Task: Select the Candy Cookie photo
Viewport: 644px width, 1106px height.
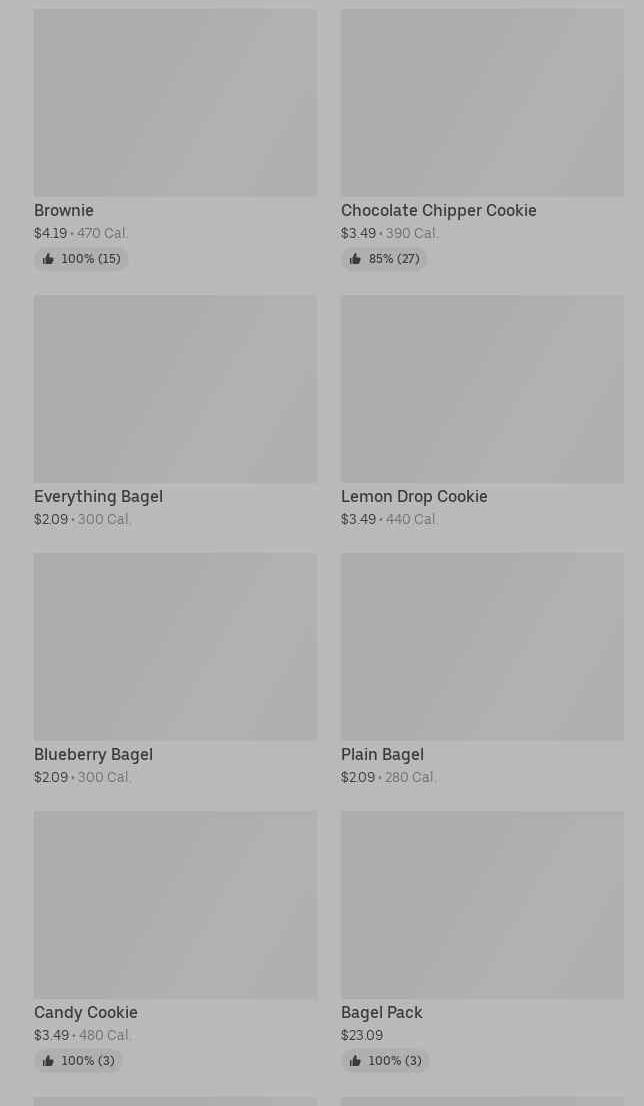Action: pos(175,905)
